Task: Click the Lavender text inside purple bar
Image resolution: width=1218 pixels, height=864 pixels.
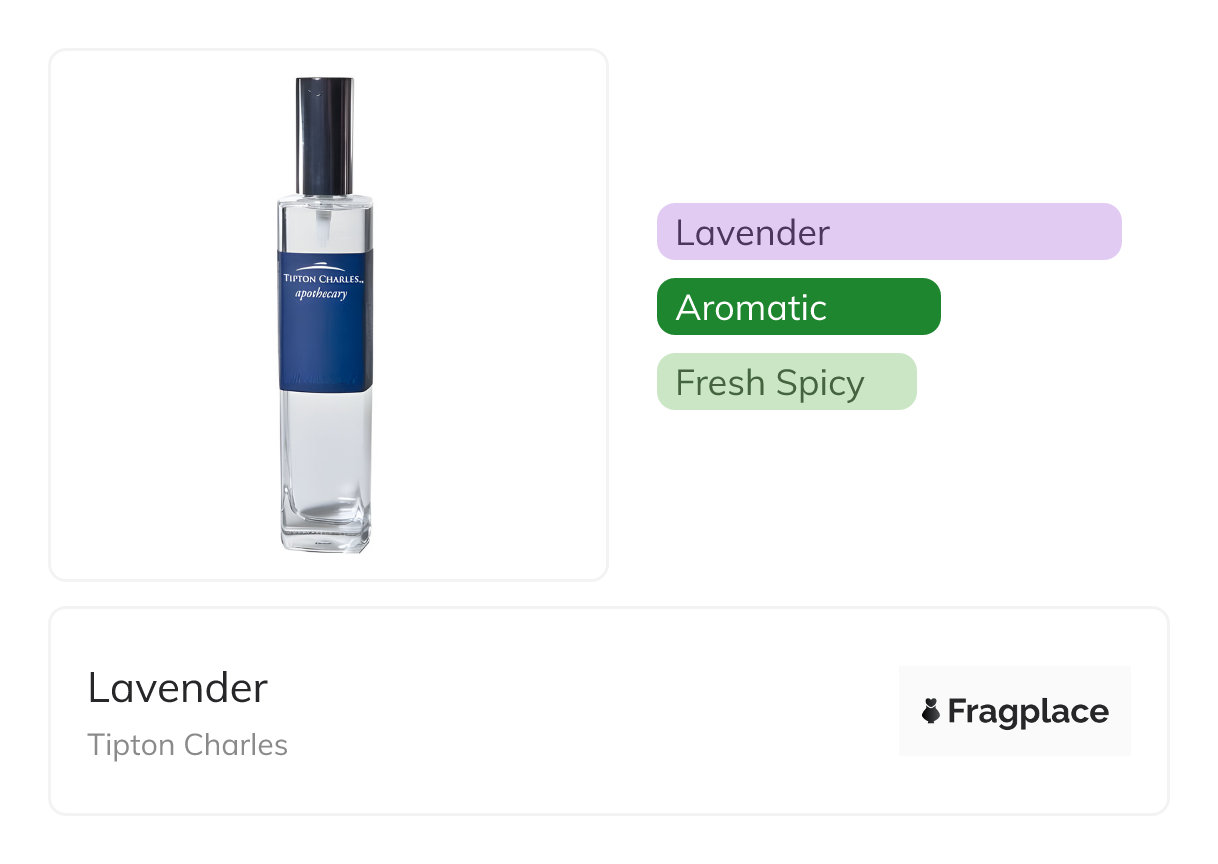Action: point(753,233)
